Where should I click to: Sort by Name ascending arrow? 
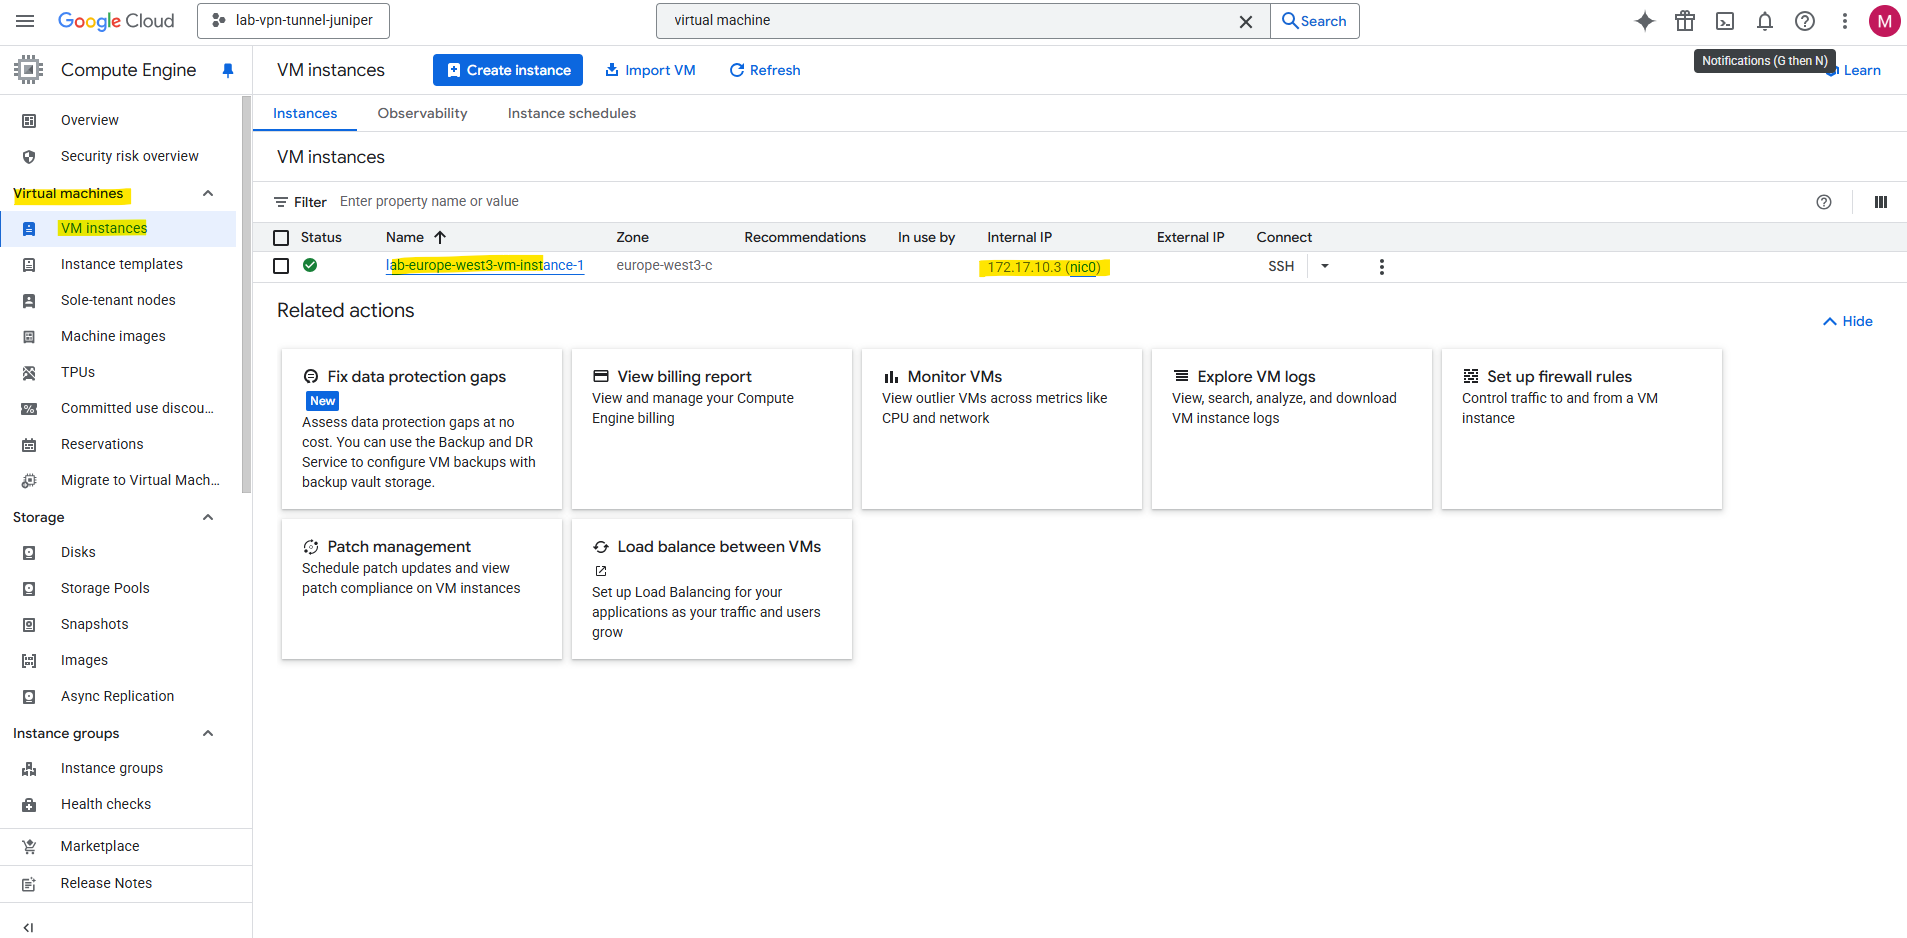pyautogui.click(x=440, y=237)
